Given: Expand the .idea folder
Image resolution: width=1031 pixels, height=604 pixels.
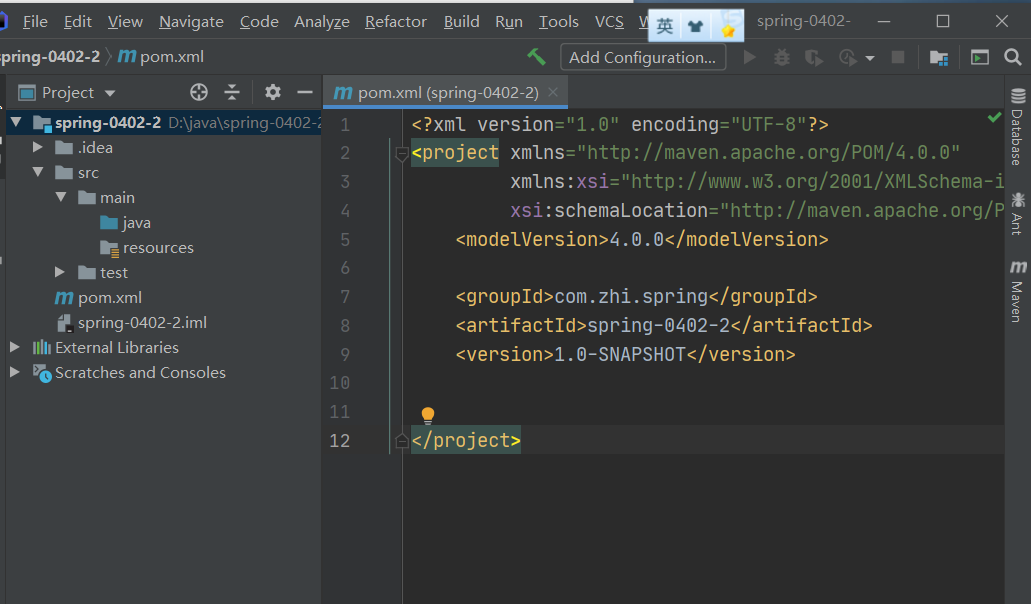Looking at the screenshot, I should pyautogui.click(x=38, y=148).
